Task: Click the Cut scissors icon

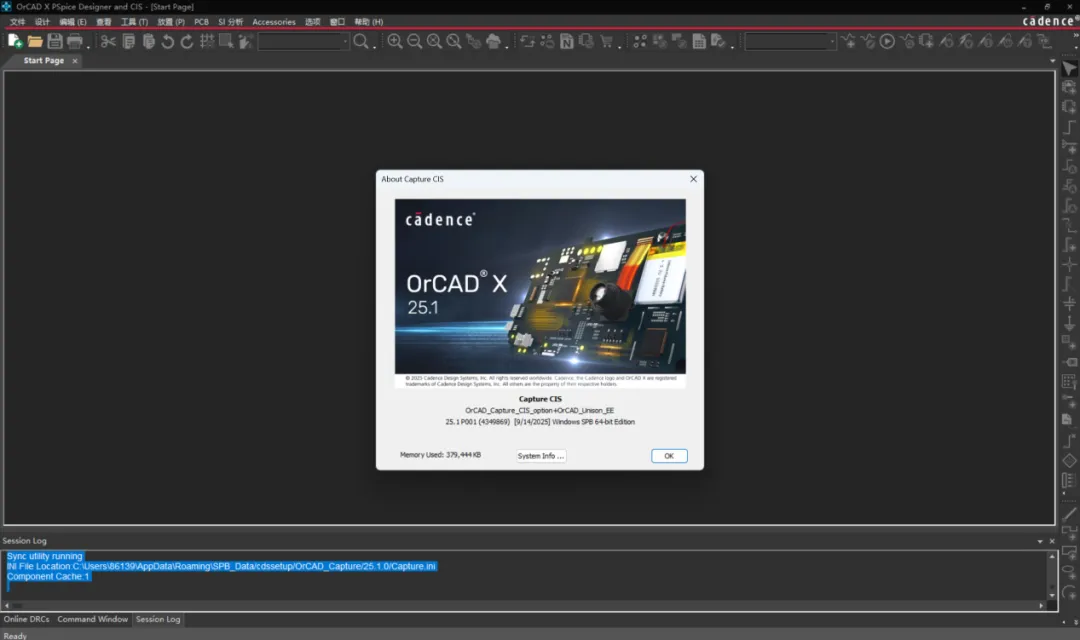Action: [108, 41]
